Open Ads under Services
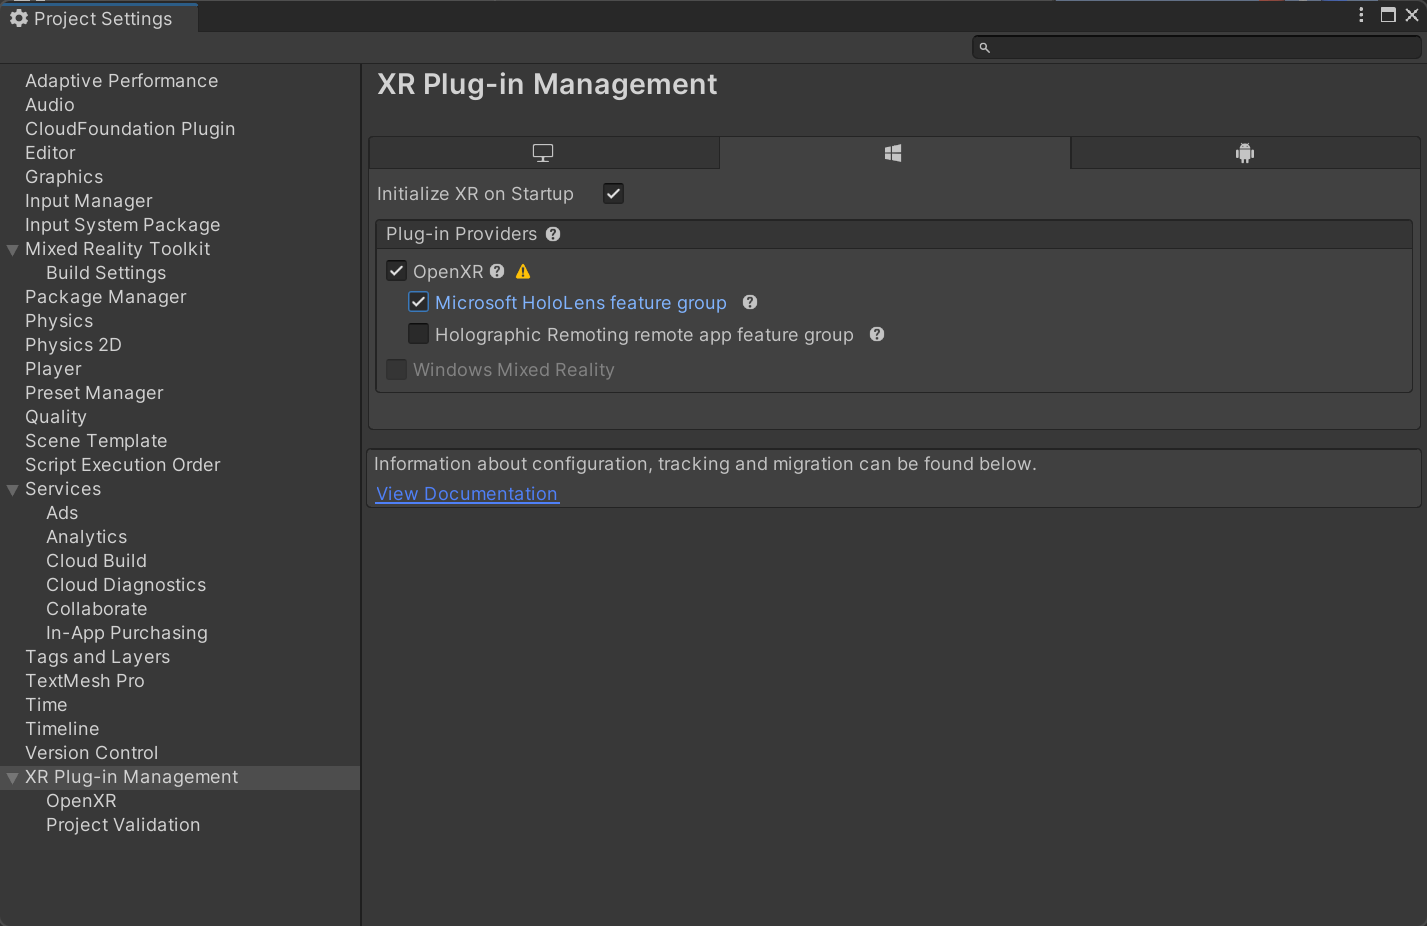The width and height of the screenshot is (1427, 926). (62, 513)
